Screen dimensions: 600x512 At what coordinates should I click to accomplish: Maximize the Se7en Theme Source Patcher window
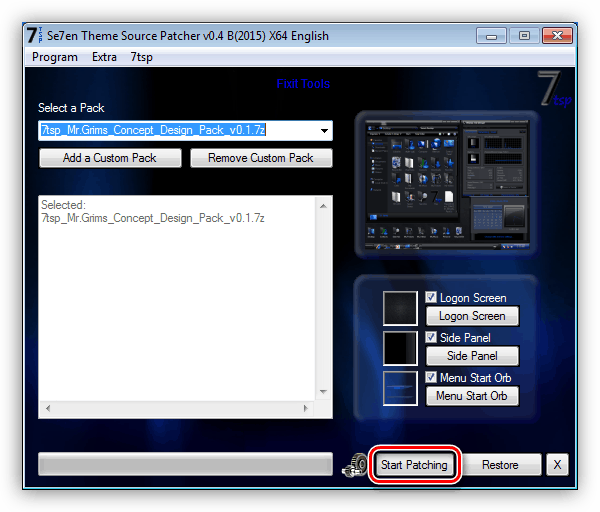[x=524, y=36]
